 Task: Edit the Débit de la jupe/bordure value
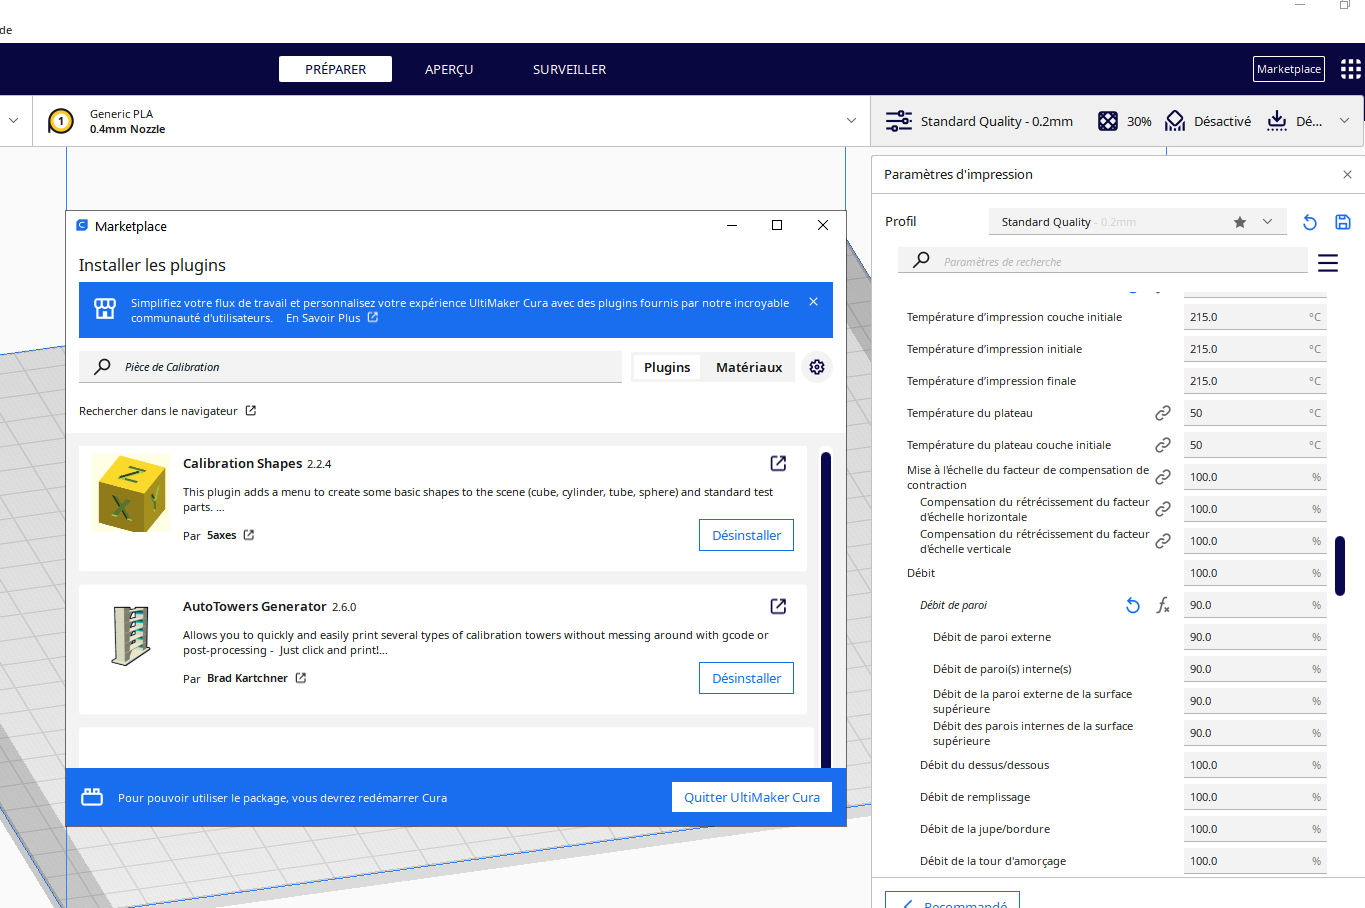pyautogui.click(x=1255, y=829)
